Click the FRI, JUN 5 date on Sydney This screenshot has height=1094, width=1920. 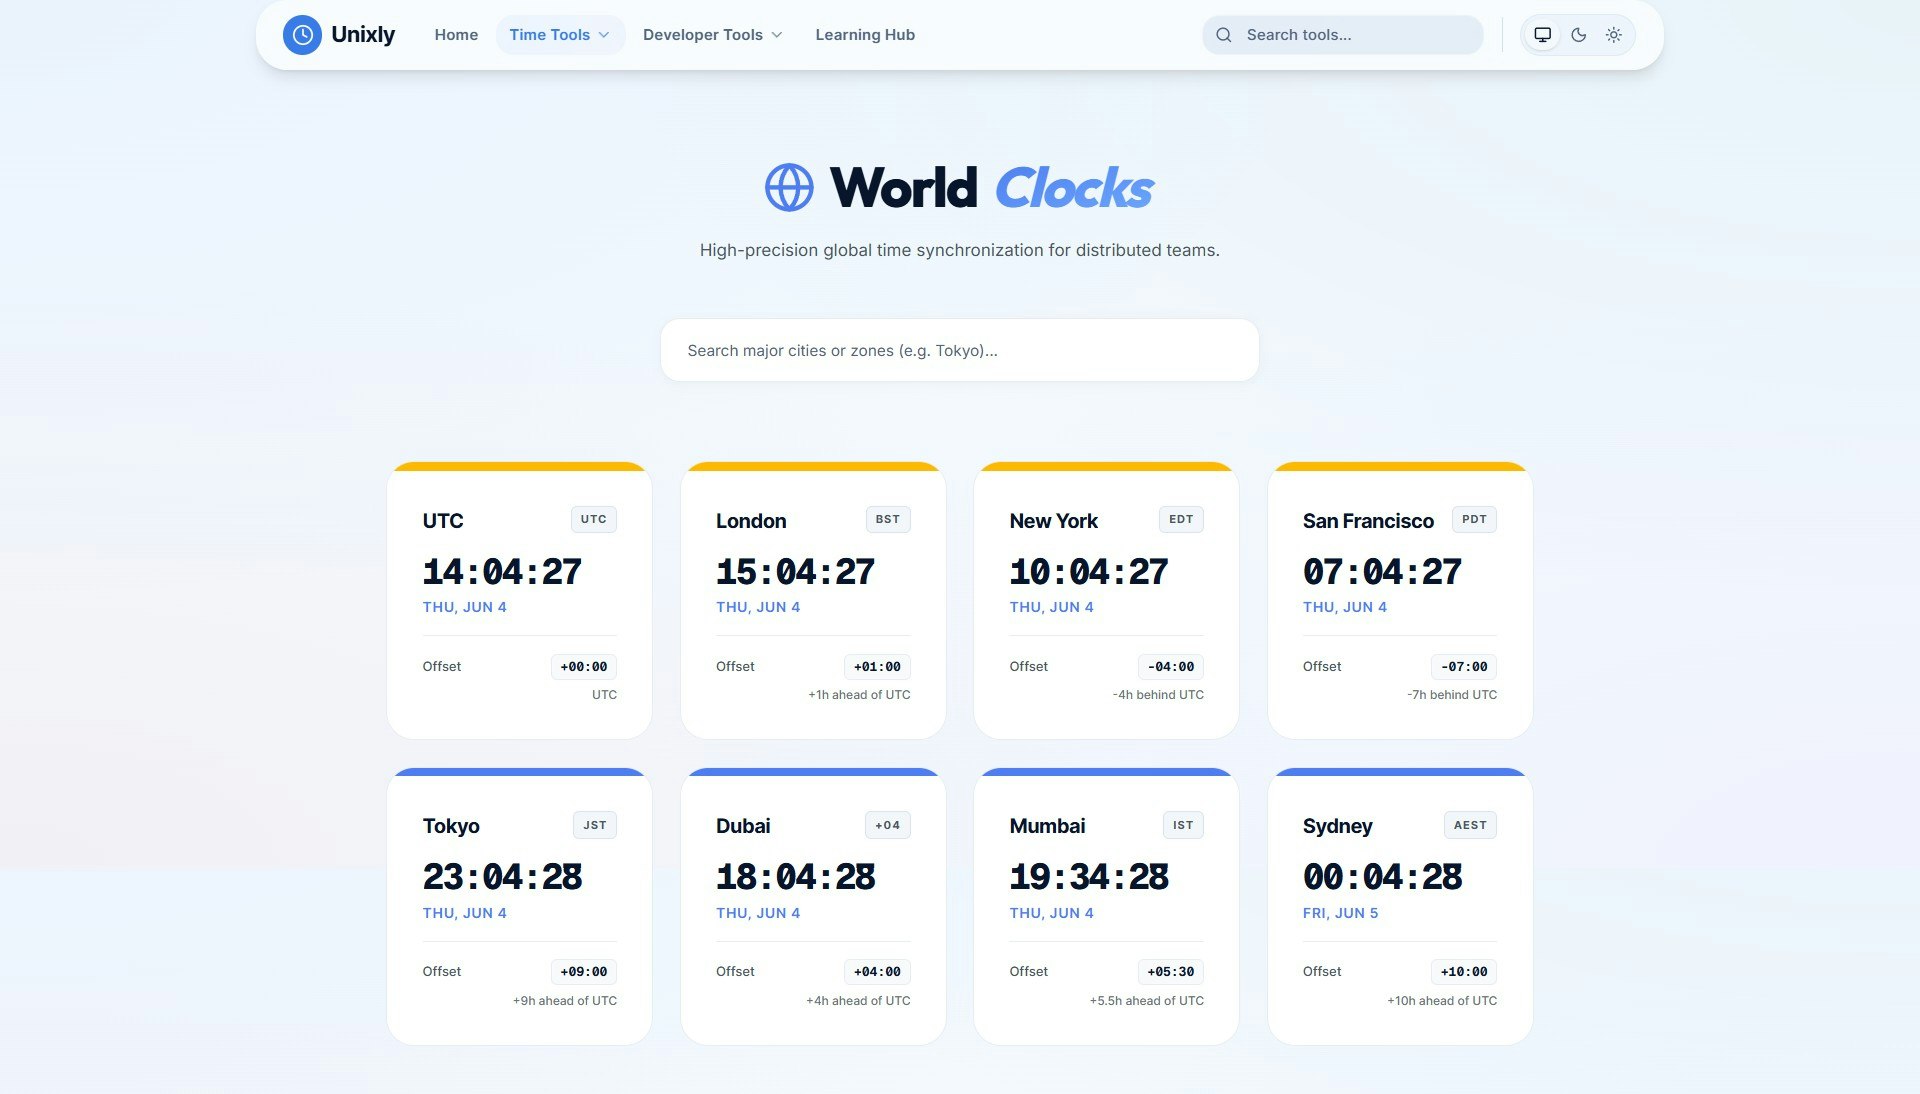1340,913
